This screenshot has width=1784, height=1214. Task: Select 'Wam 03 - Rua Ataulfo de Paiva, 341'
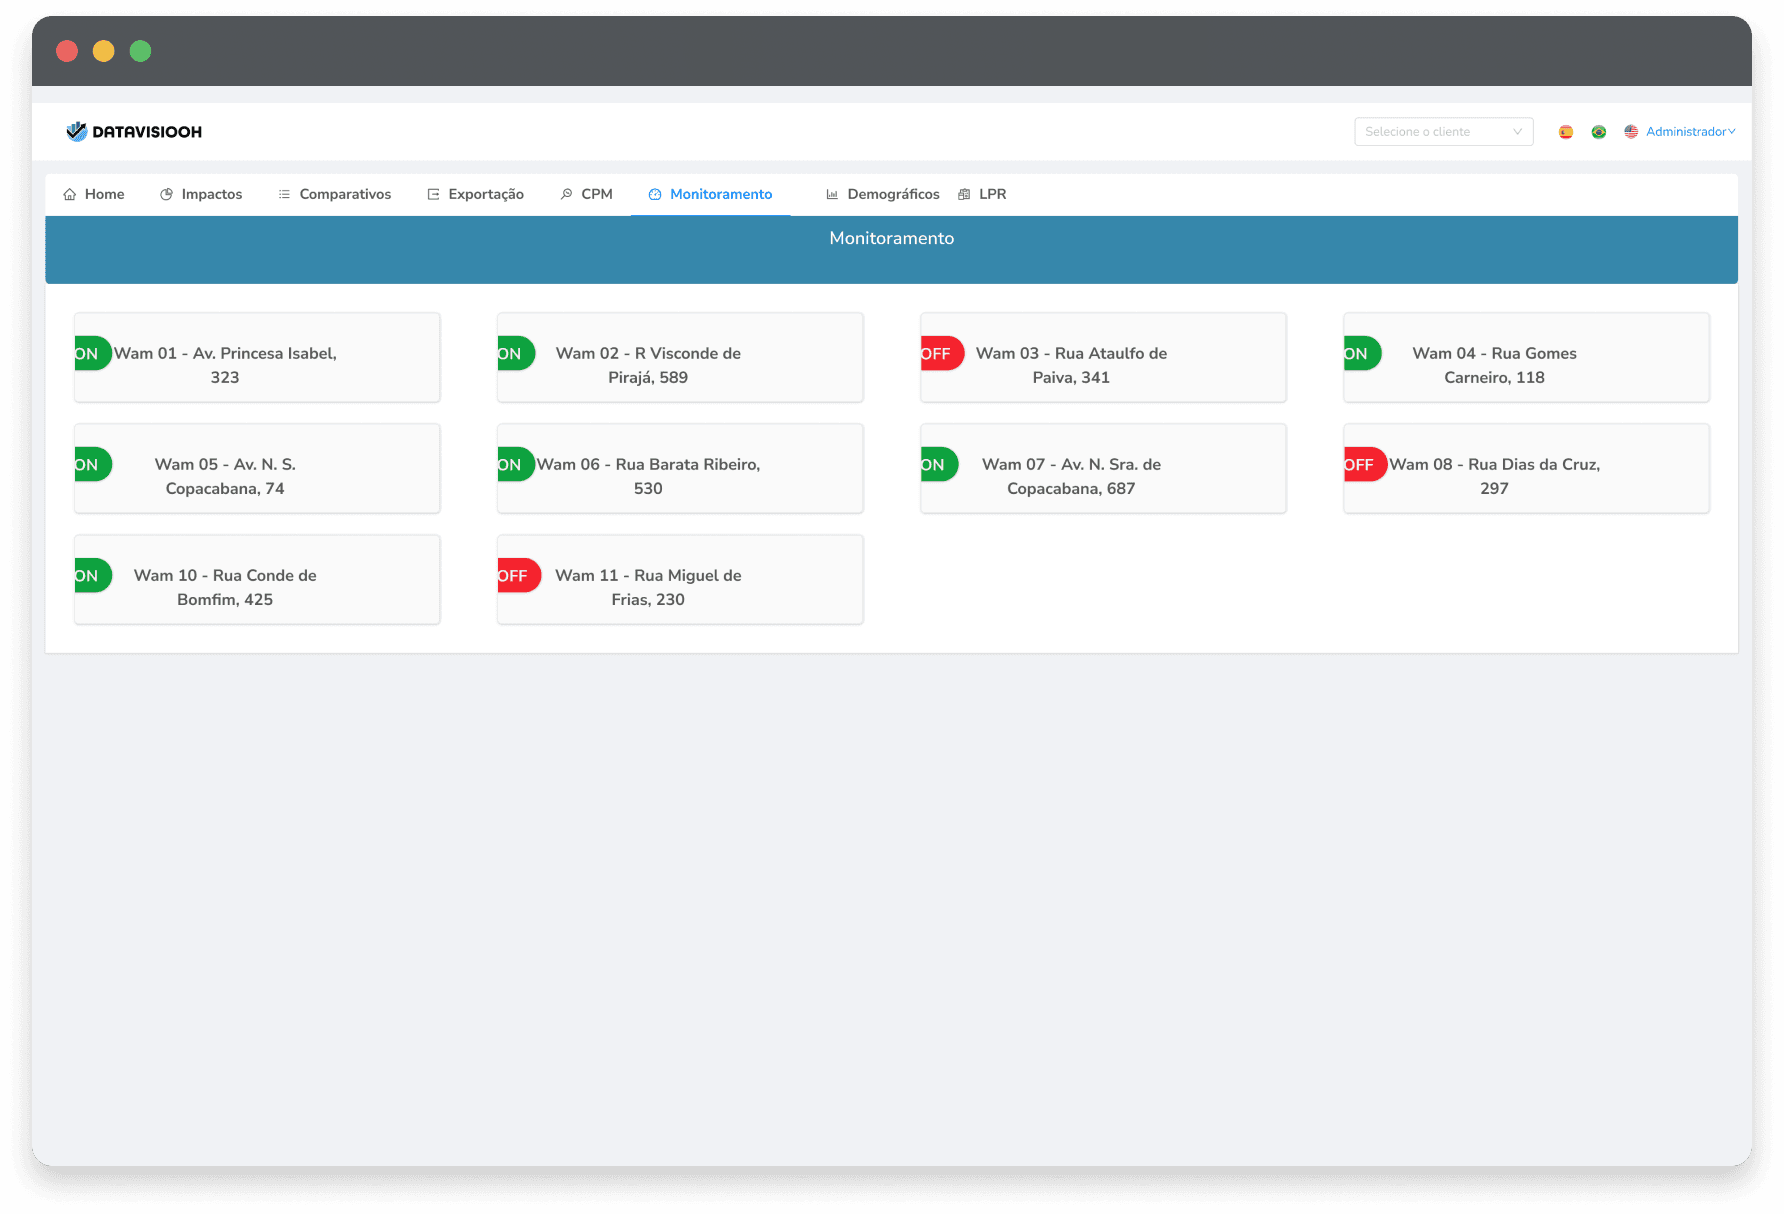(1103, 358)
